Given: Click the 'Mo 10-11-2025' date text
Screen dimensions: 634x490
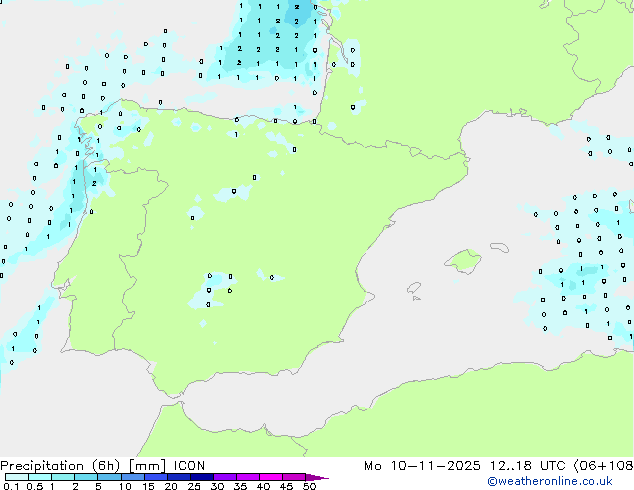Looking at the screenshot, I should 422,466.
